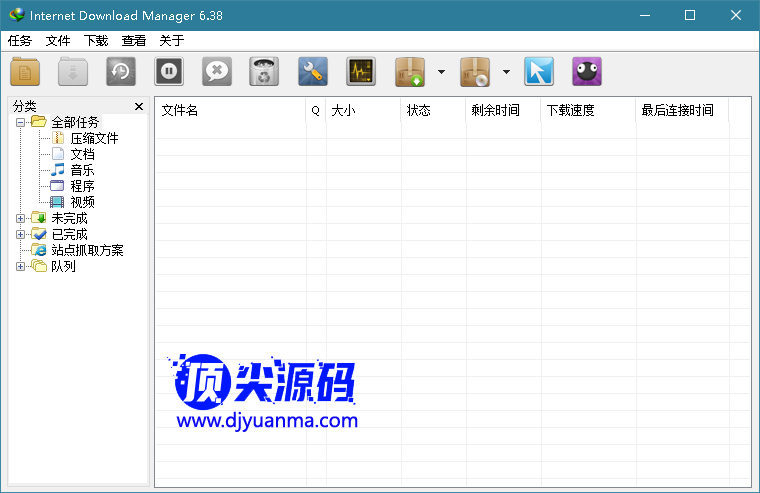Viewport: 760px width, 493px height.
Task: Click the clock-arrow stop toolbar icon
Action: 121,72
